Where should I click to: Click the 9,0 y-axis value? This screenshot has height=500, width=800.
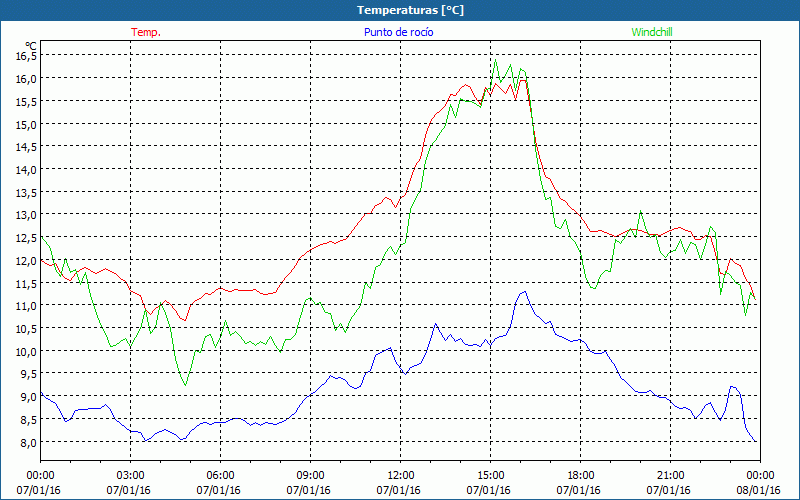pos(29,397)
